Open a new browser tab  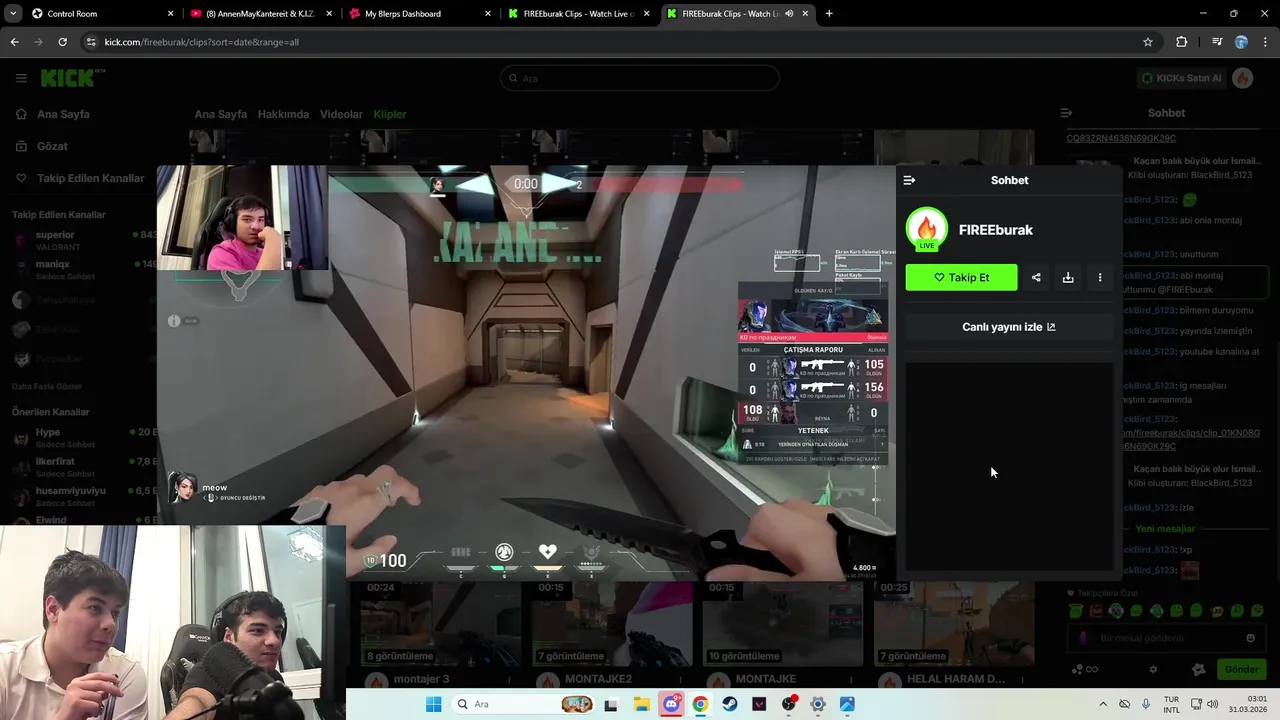tap(829, 14)
